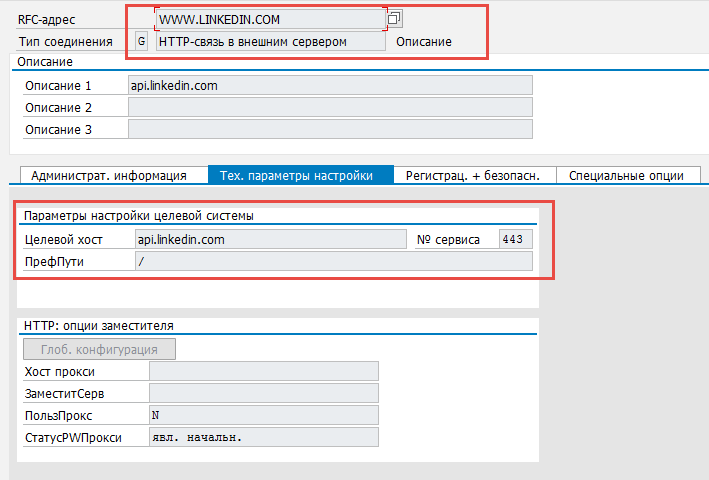Click Описание text right of connection type
Screen dimensions: 709x480
[x=424, y=42]
